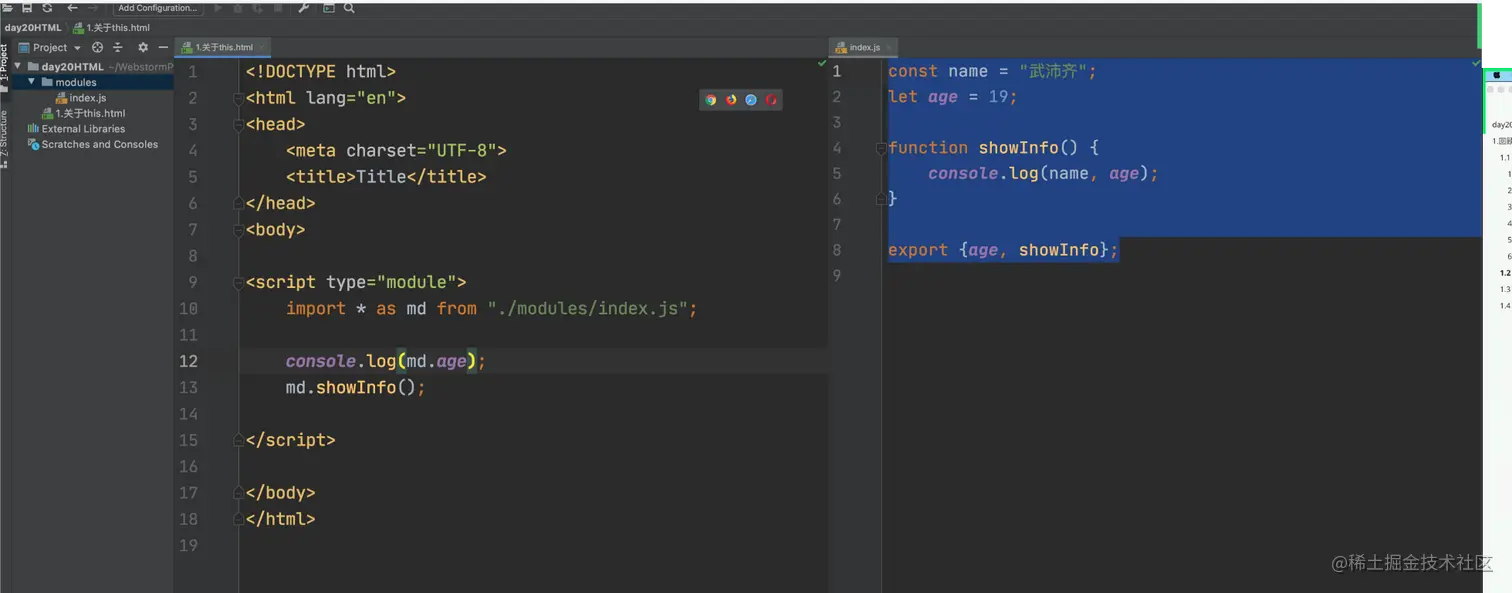1512x593 pixels.
Task: Click 1.关于this.html in the breadcrumb bar
Action: click(x=111, y=28)
